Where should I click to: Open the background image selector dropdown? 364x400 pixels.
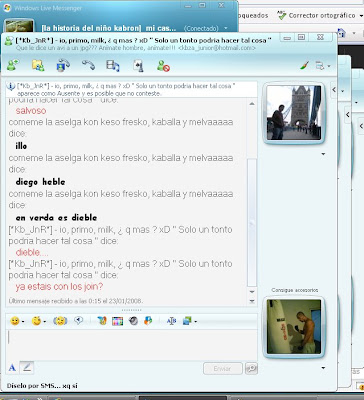coord(189,321)
